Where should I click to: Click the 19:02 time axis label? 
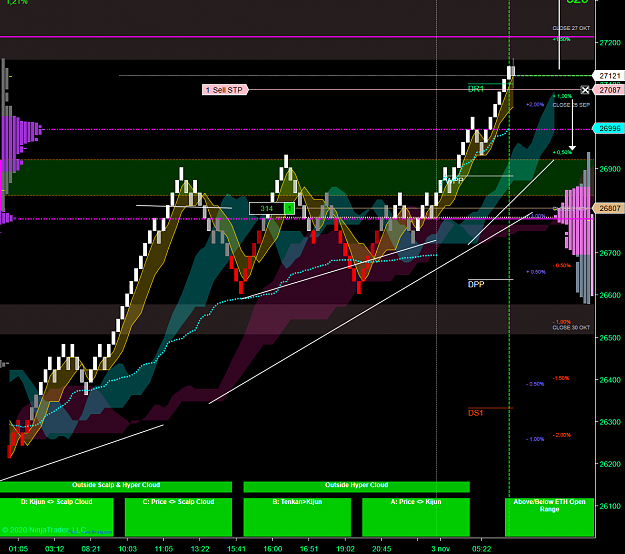[345, 549]
